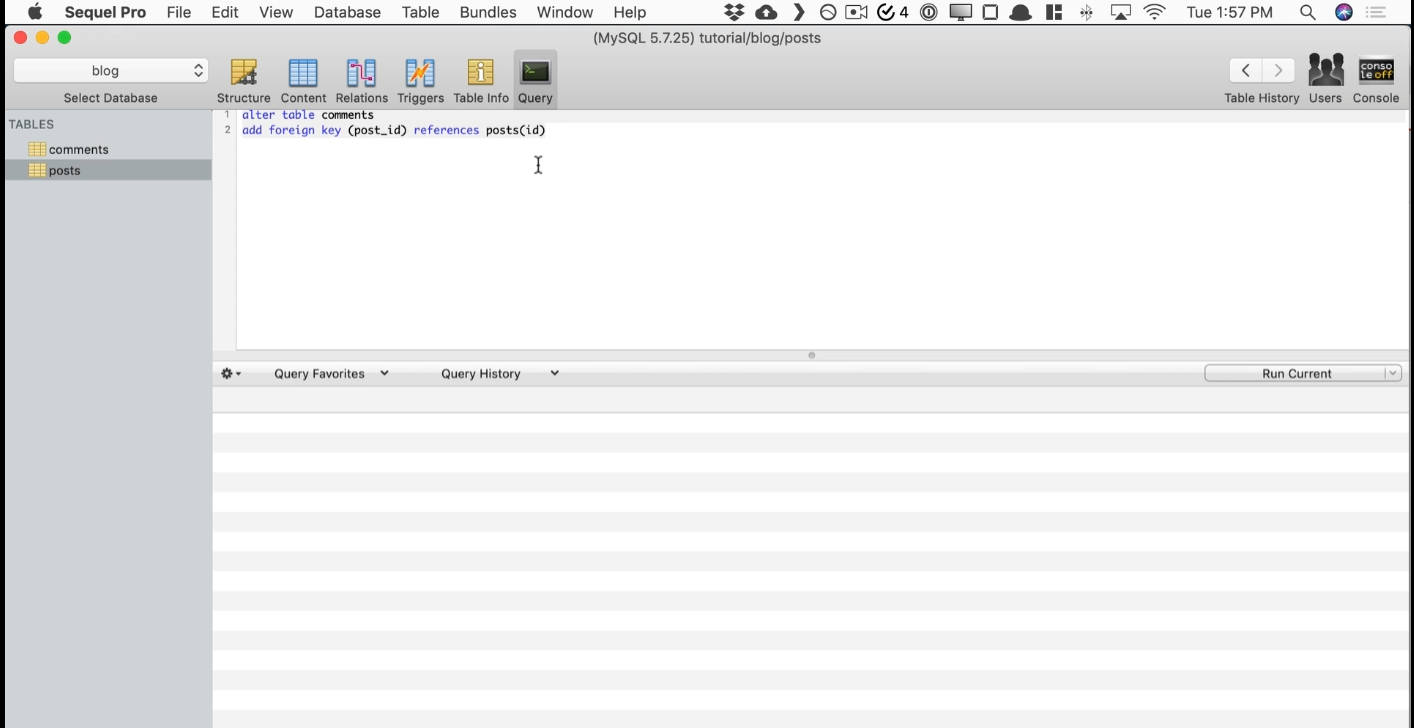Open the blog database selector
The image size is (1414, 728).
click(x=111, y=70)
